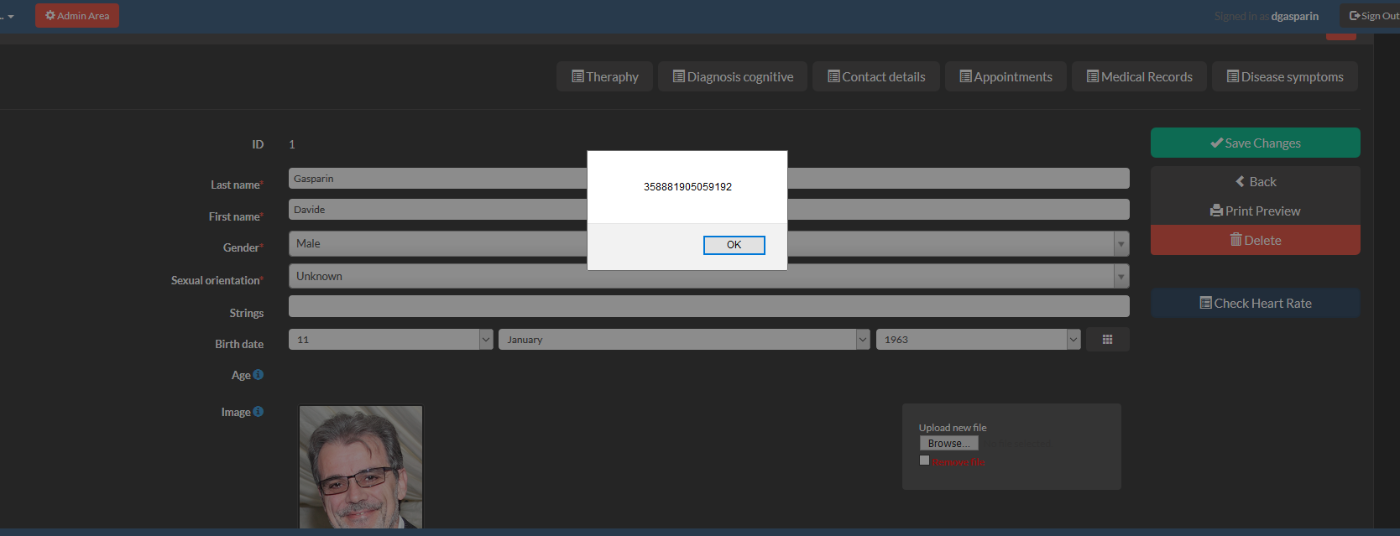Check Heart Rate
The height and width of the screenshot is (536, 1400).
(1255, 303)
